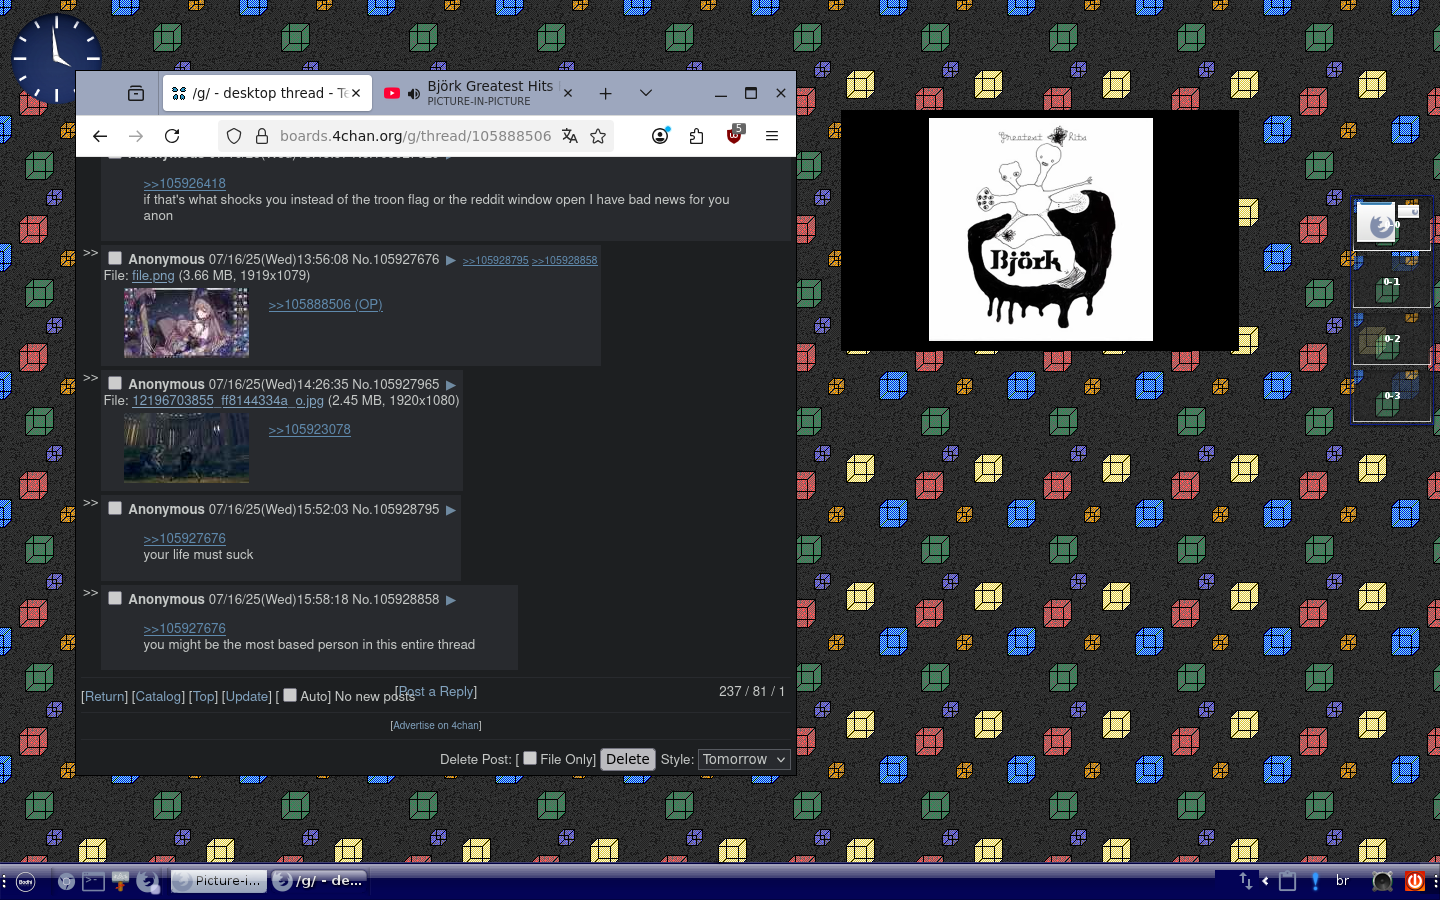Open the uBlock Origin extension icon
1440x900 pixels.
point(735,135)
